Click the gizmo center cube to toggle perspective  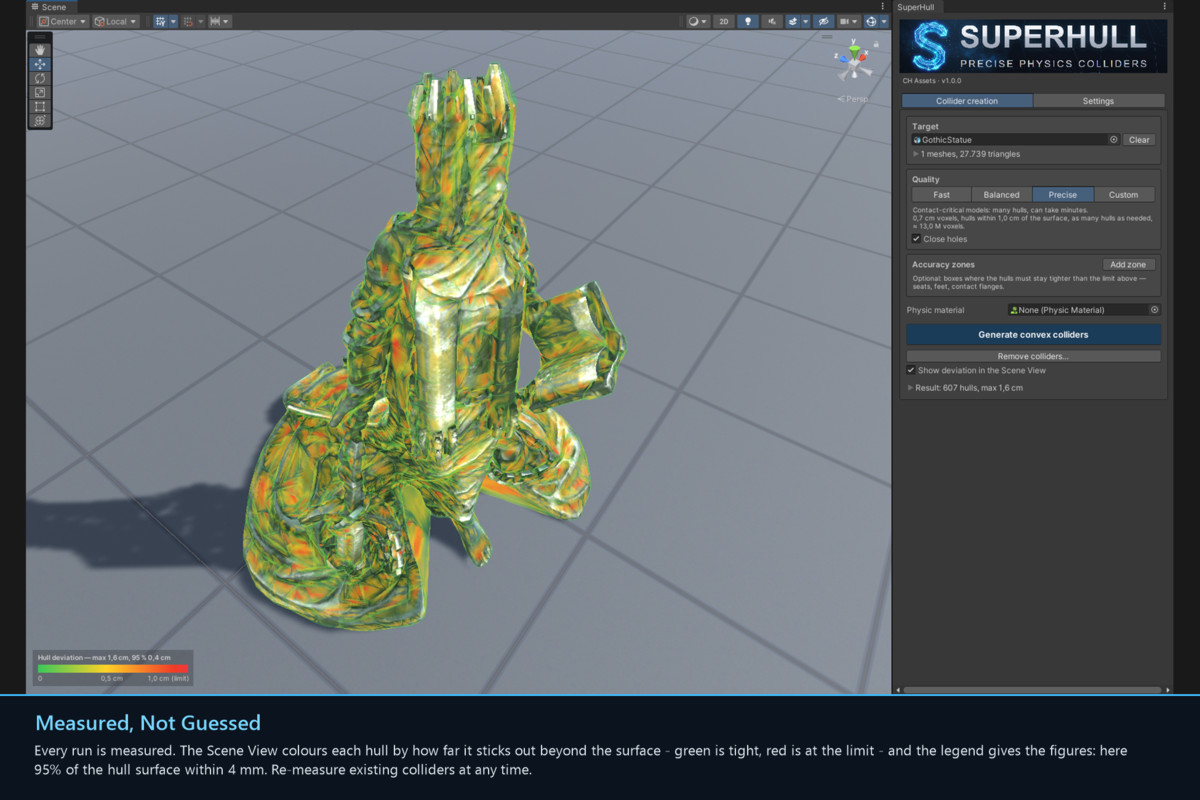click(x=853, y=64)
